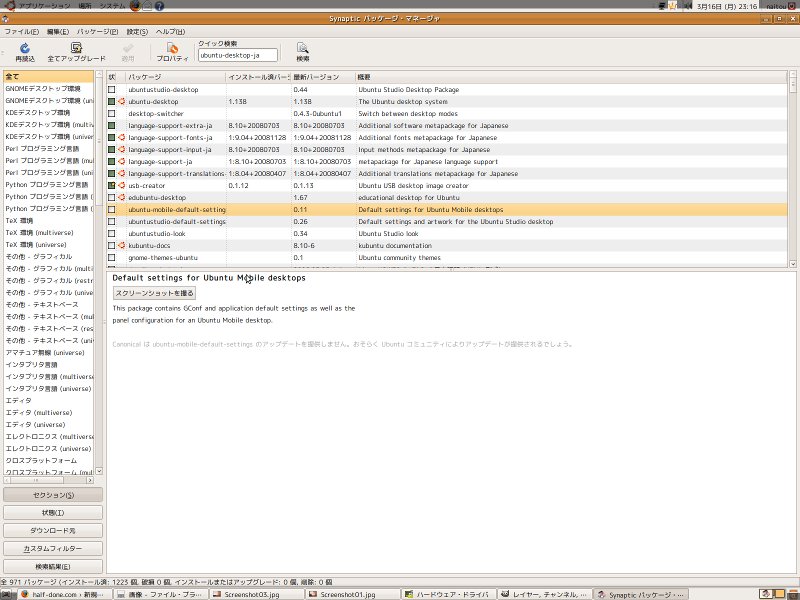Image resolution: width=800 pixels, height=600 pixels.
Task: Open the 設定(S) menu
Action: coord(137,32)
